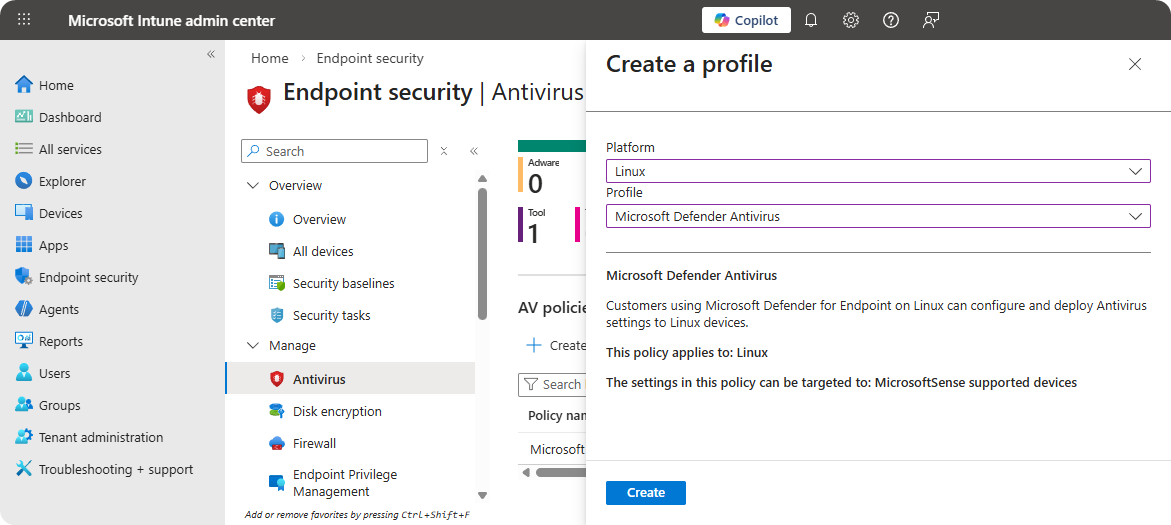The width and height of the screenshot is (1171, 525).
Task: Open the notifications bell icon
Action: [811, 20]
